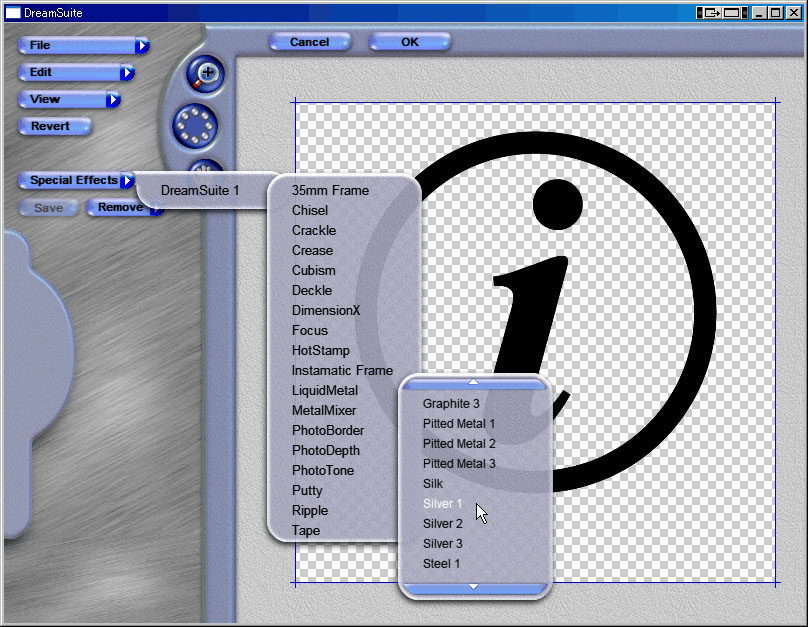This screenshot has height=627, width=808.
Task: Pick the Deckle effect
Action: click(312, 291)
